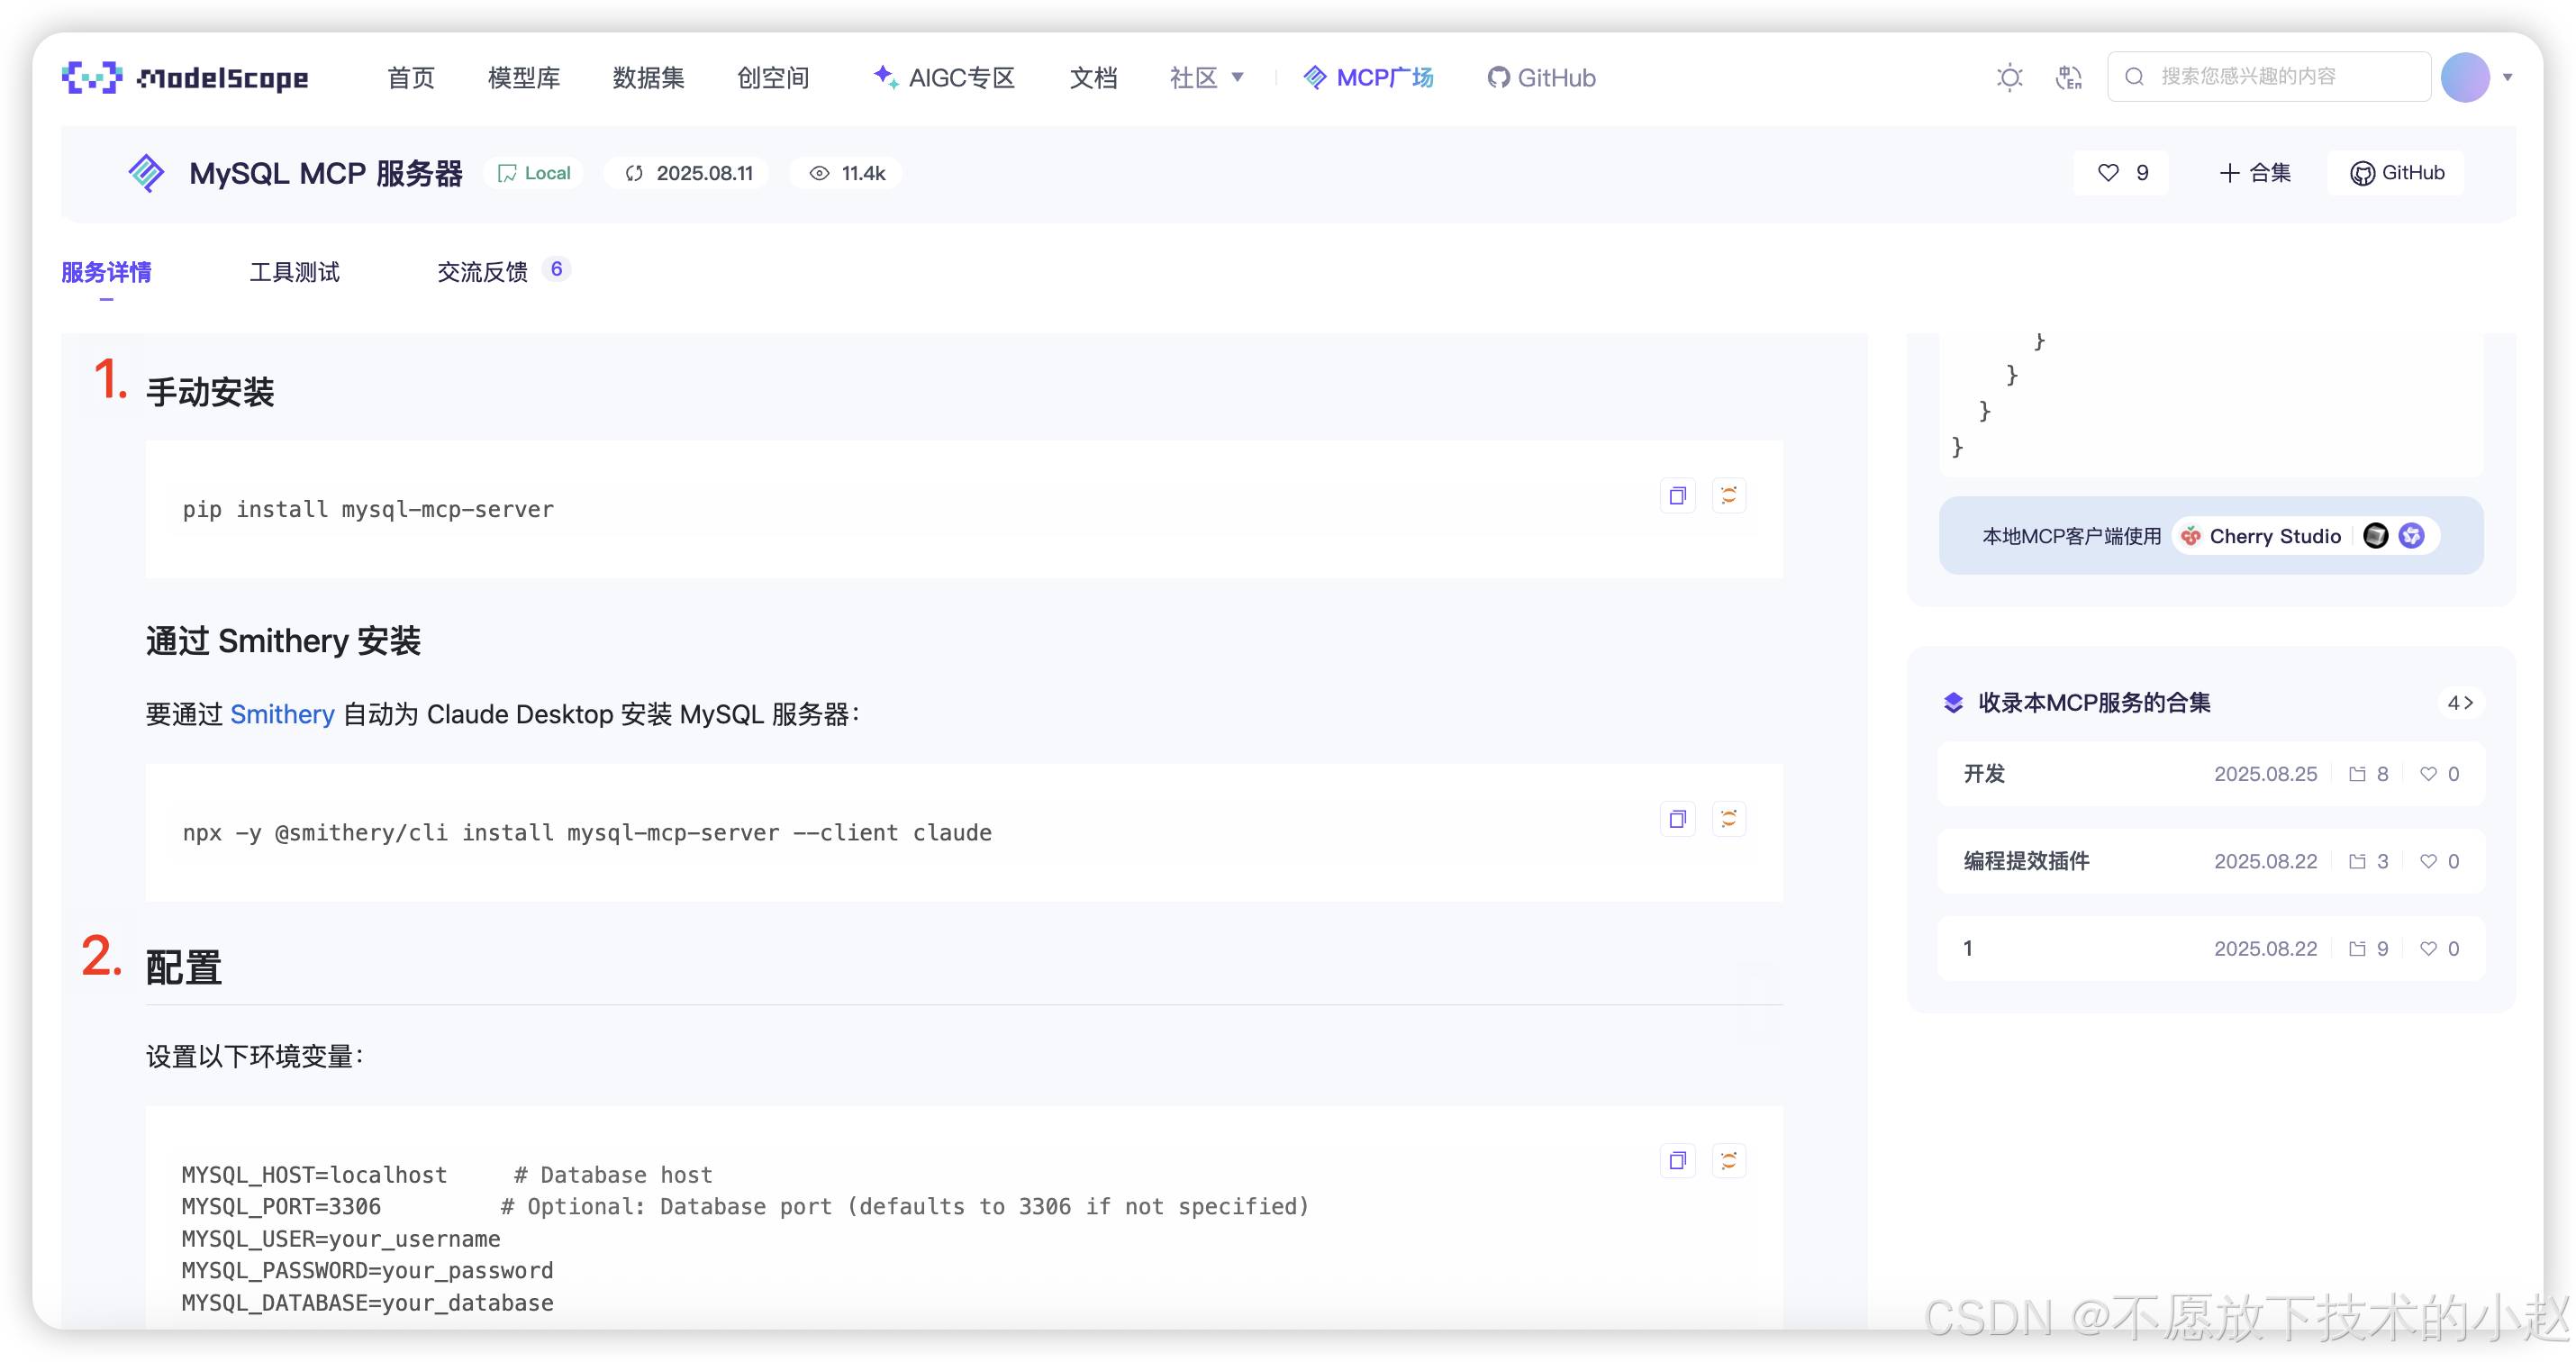
Task: Open the 编程提效插件 collection
Action: 2211,862
